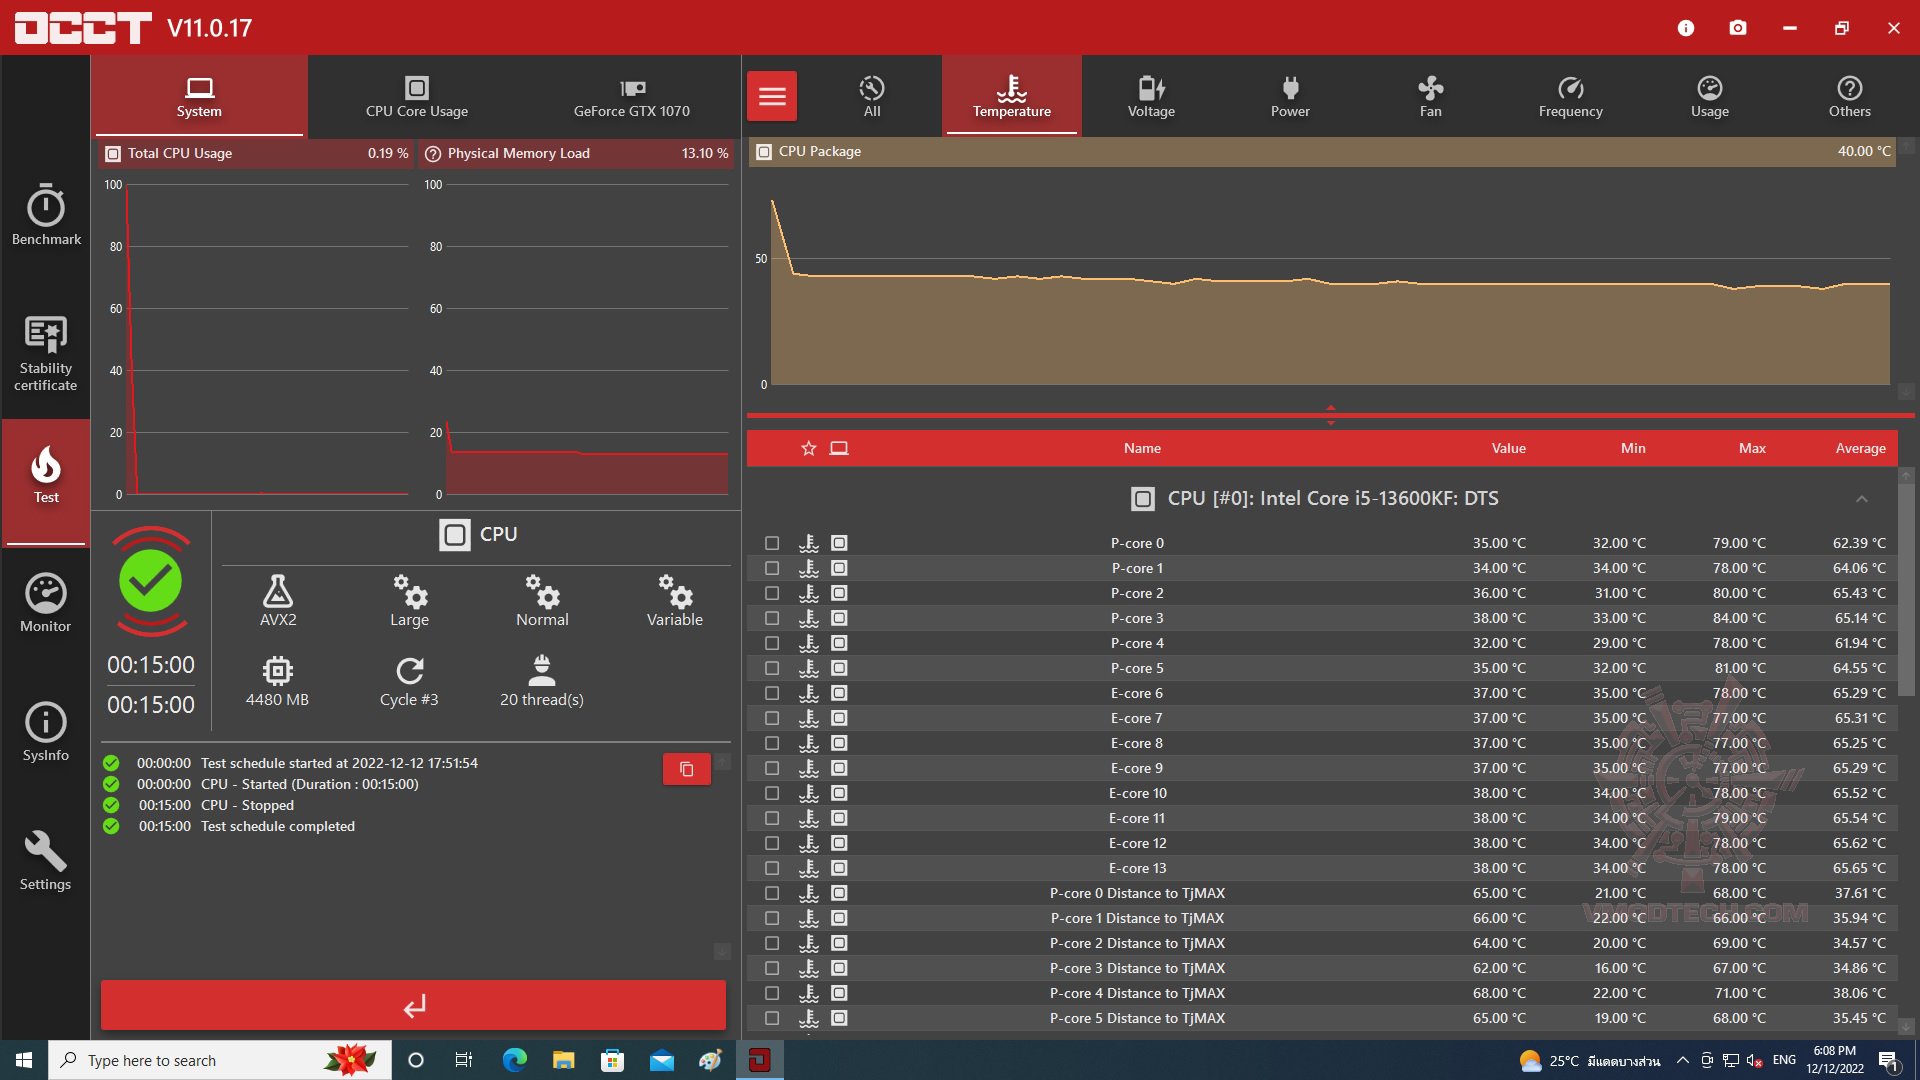Check the E-core 6 row checkbox
Screen dimensions: 1920x1080
click(772, 693)
